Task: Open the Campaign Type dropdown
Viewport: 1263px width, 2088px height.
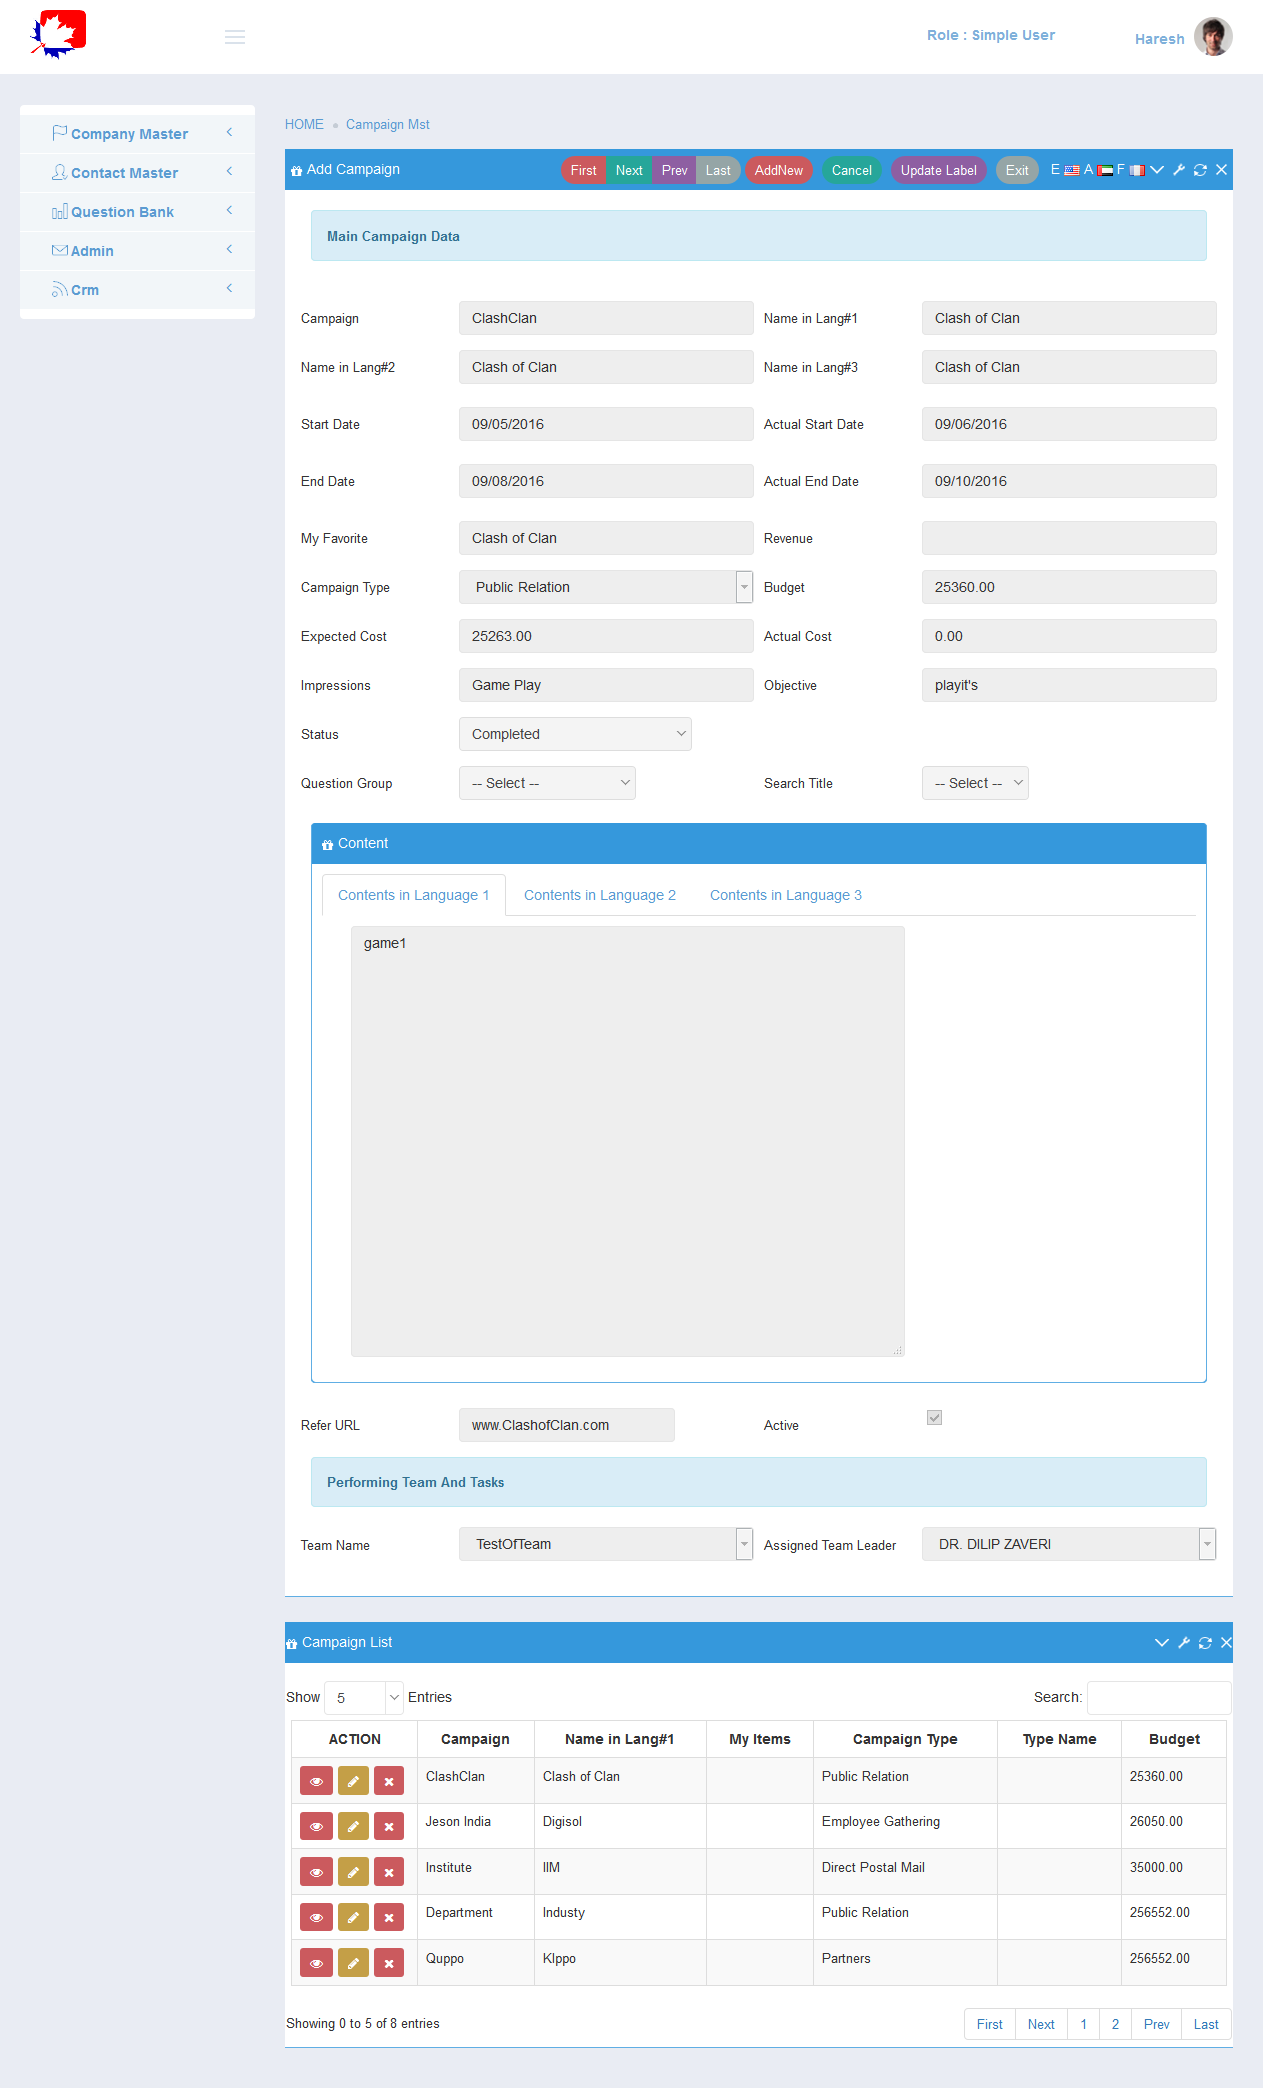Action: 606,587
